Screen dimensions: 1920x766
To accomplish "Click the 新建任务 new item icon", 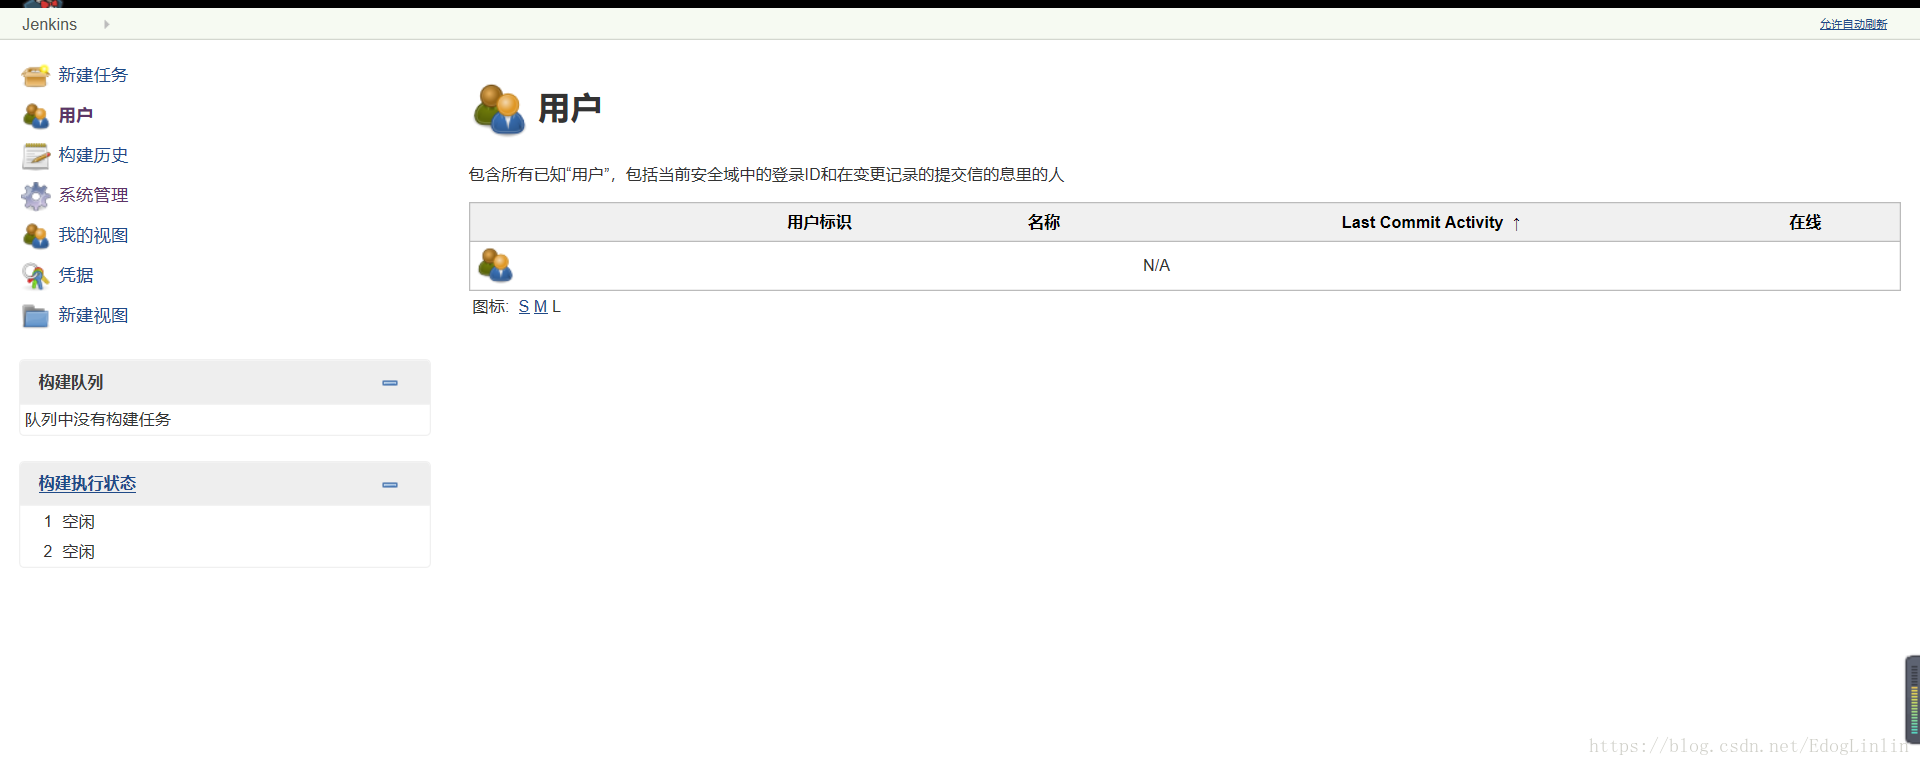I will 36,75.
